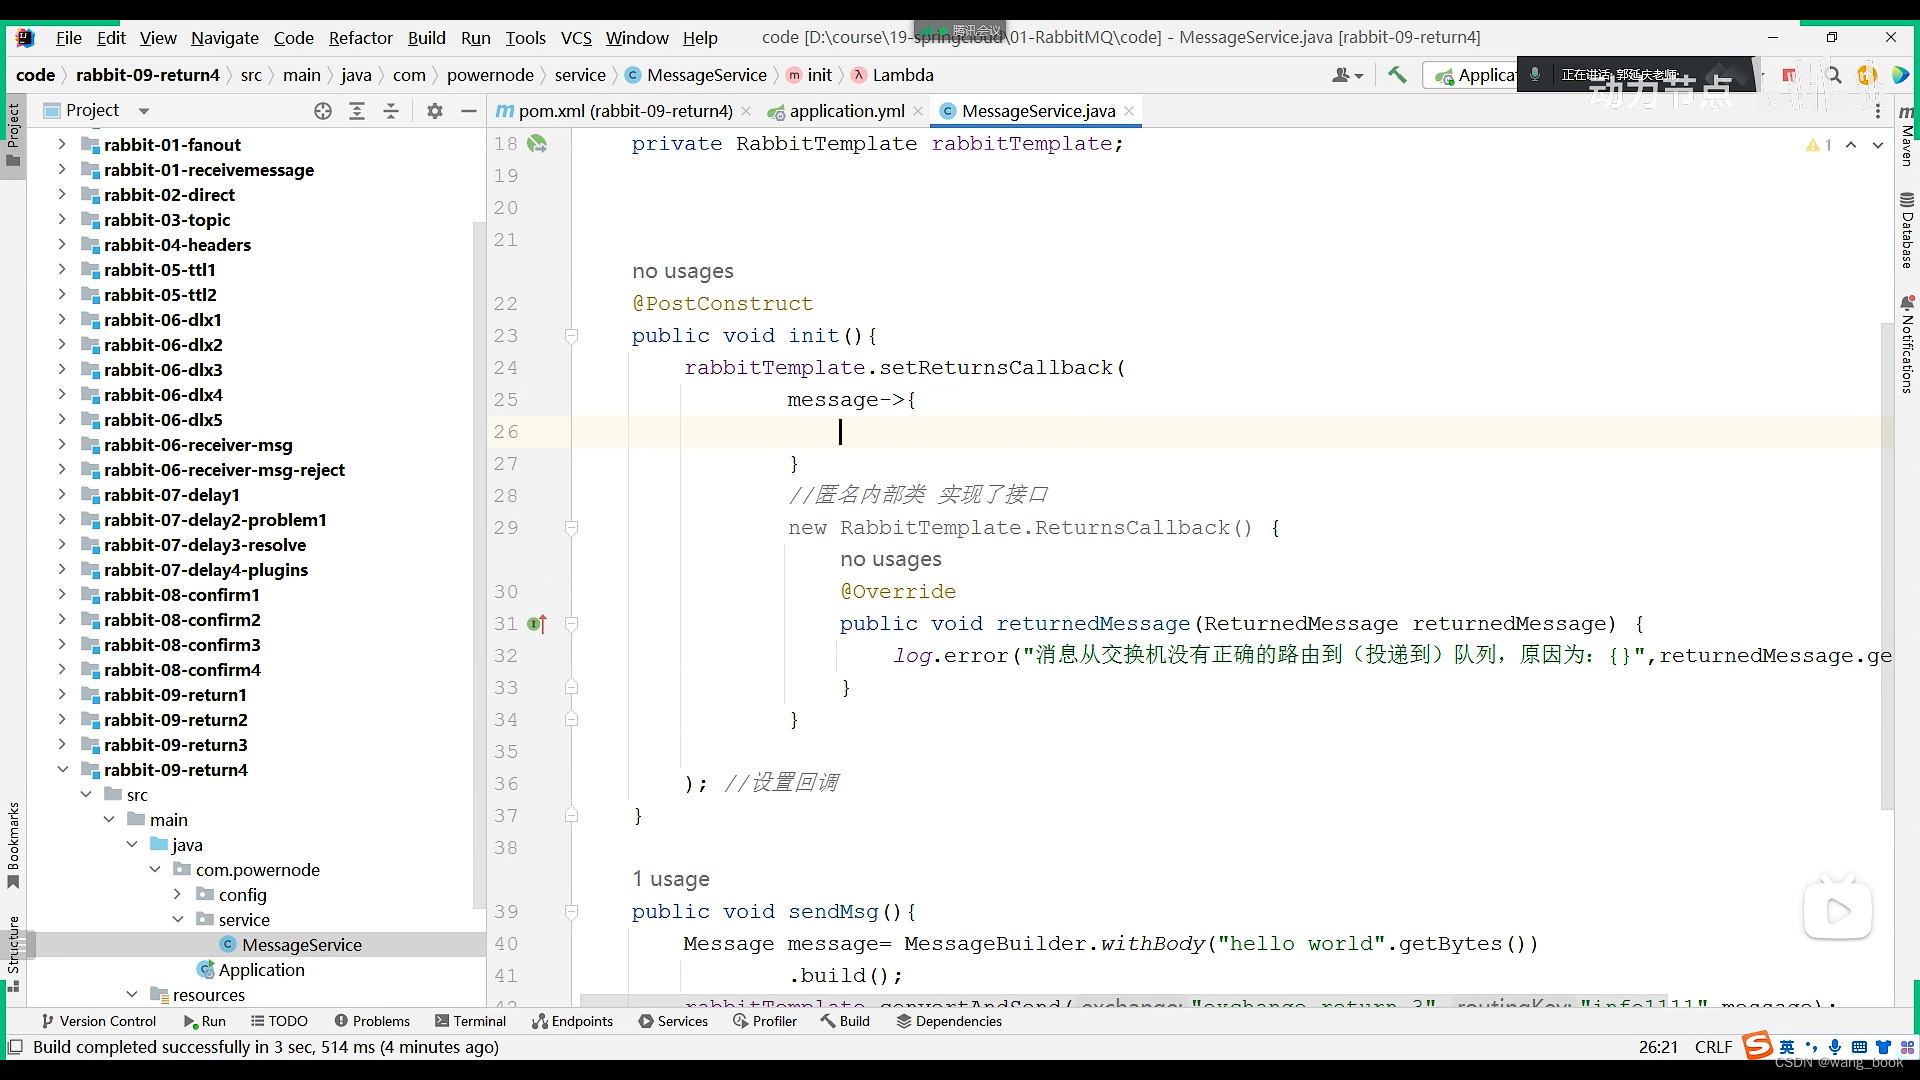The width and height of the screenshot is (1920, 1080).
Task: Toggle code folding for init method
Action: (571, 336)
